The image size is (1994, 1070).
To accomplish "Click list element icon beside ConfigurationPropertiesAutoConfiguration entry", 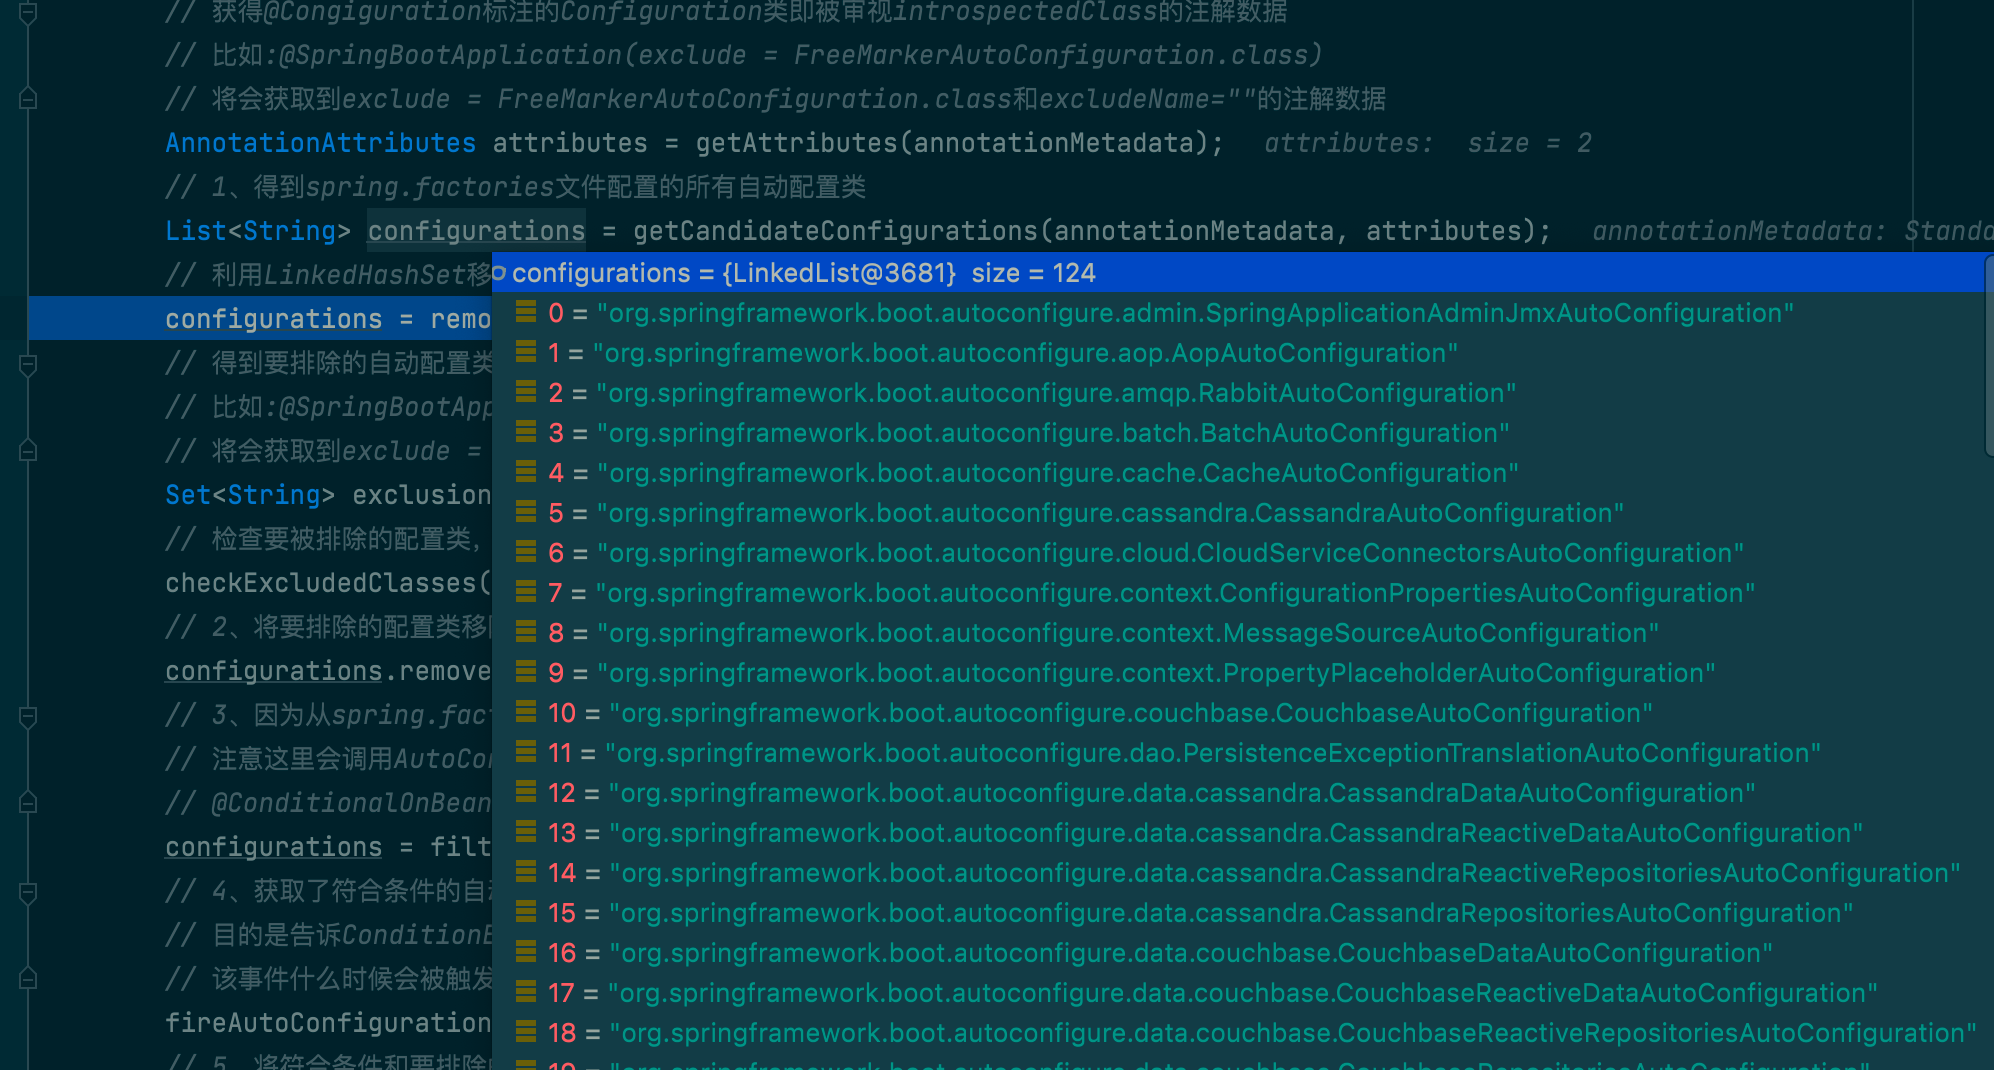I will [526, 592].
